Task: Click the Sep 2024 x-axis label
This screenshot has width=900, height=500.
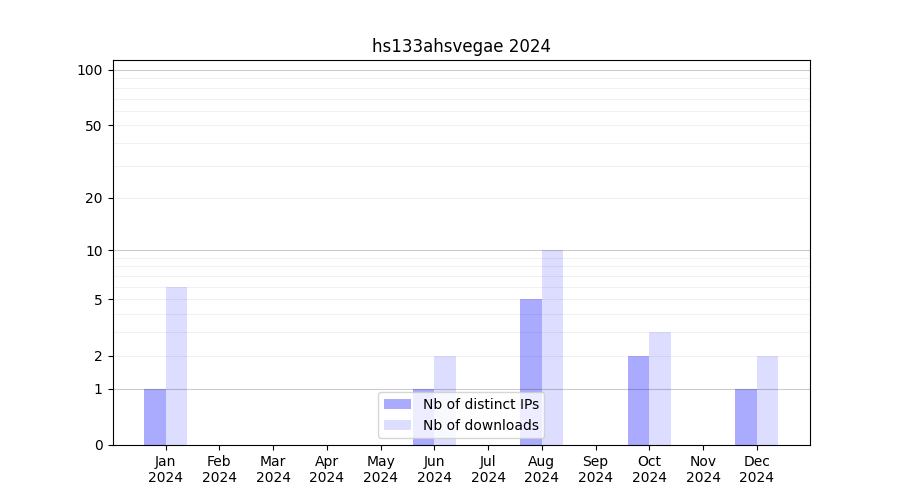Action: coord(595,469)
